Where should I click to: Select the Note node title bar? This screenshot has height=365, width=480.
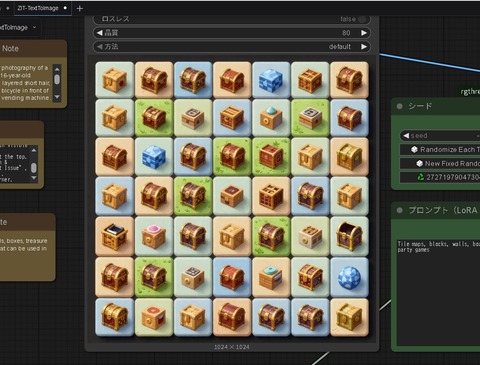point(32,48)
